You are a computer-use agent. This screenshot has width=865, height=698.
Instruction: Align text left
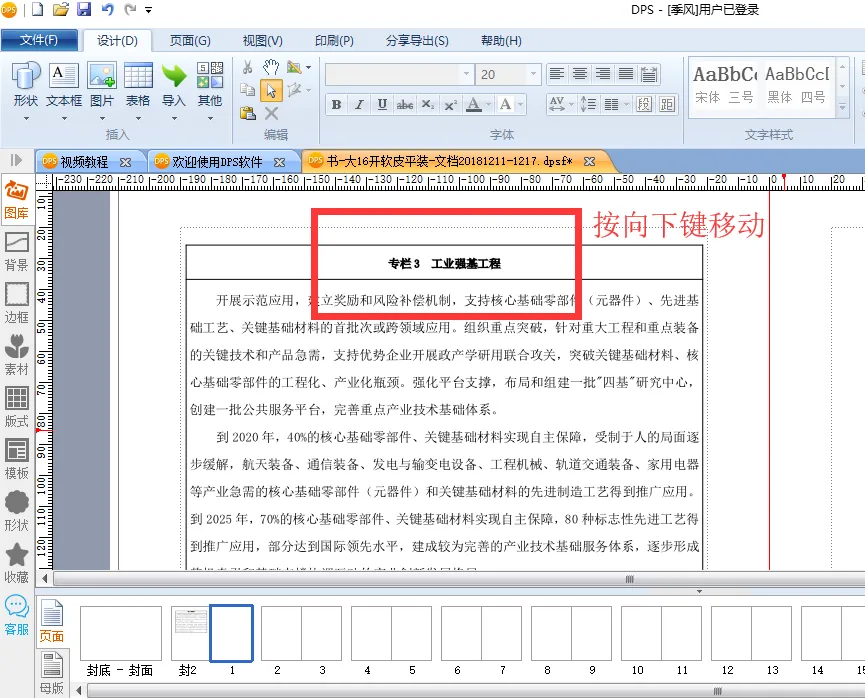point(557,74)
